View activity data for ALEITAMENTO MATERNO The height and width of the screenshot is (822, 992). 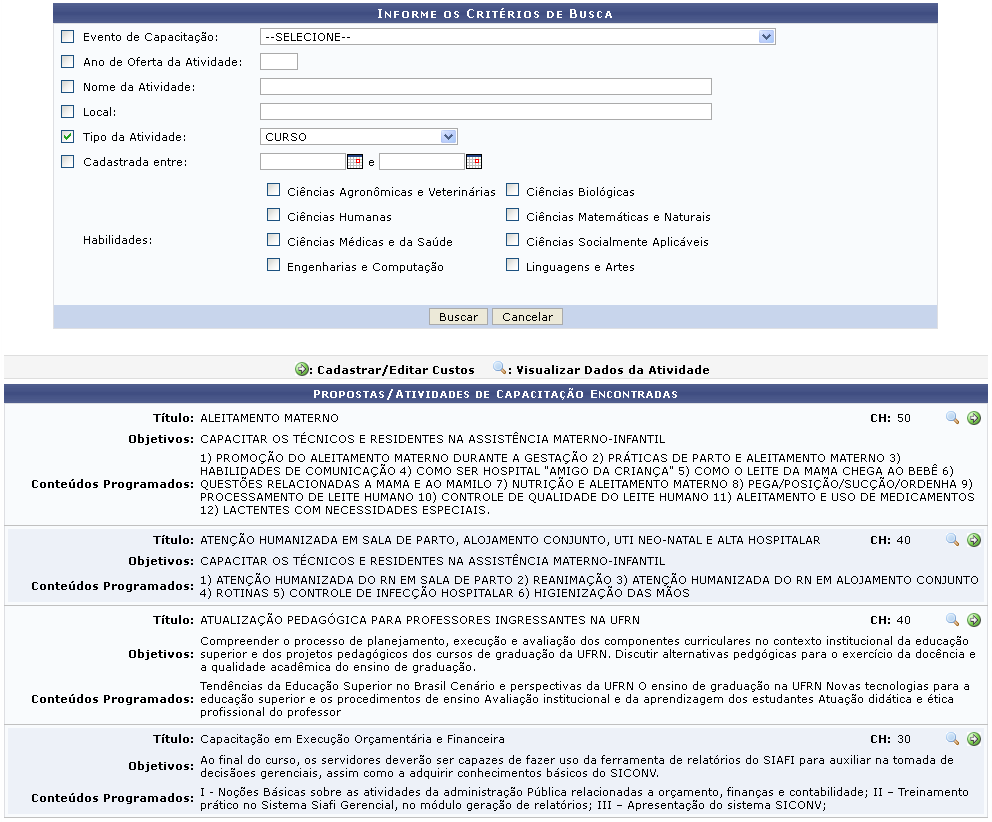[x=952, y=418]
